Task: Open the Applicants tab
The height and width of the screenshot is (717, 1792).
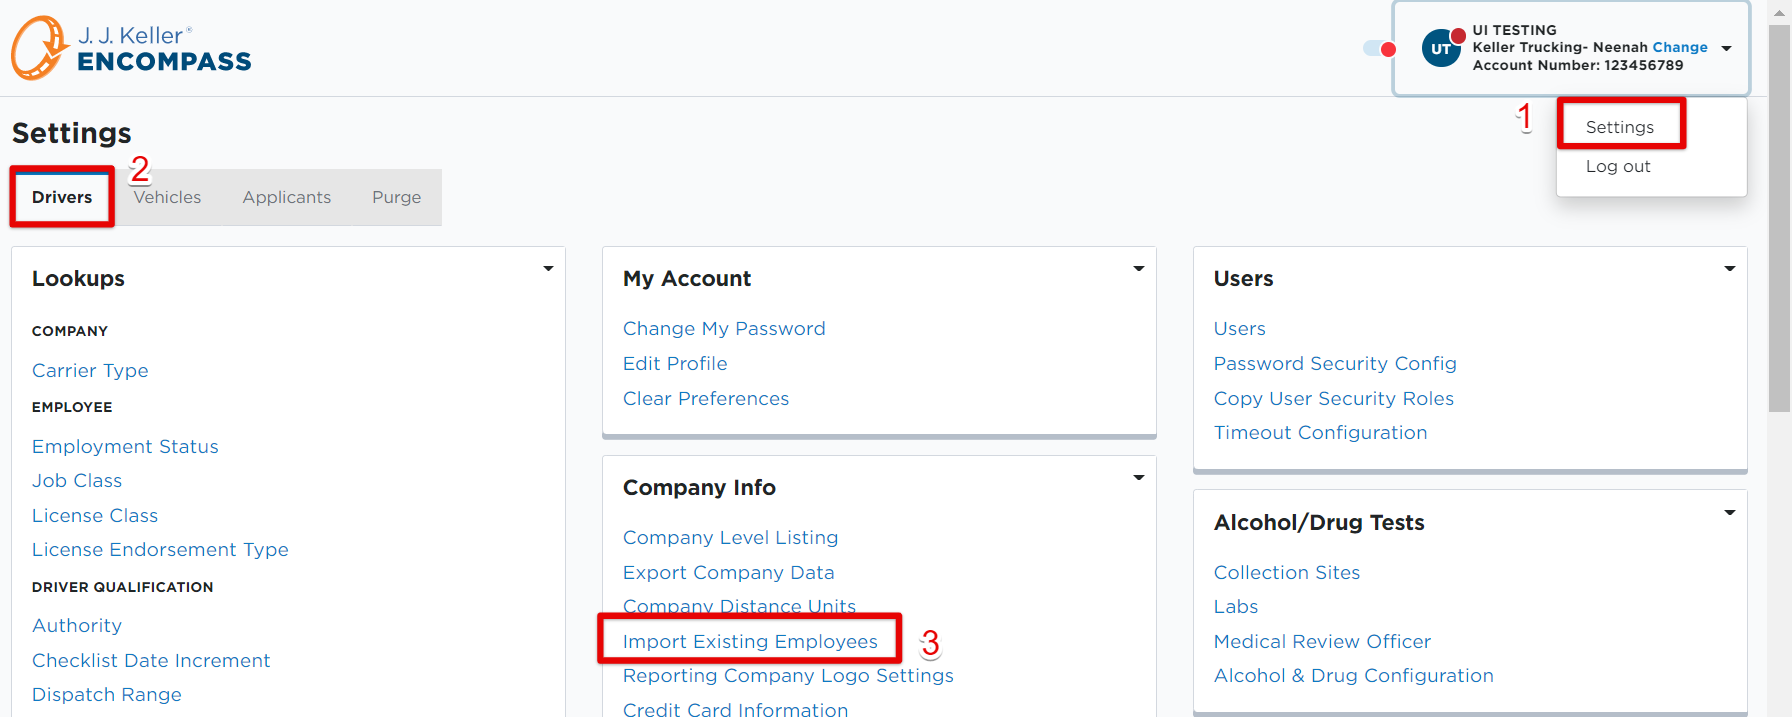Action: click(x=287, y=197)
